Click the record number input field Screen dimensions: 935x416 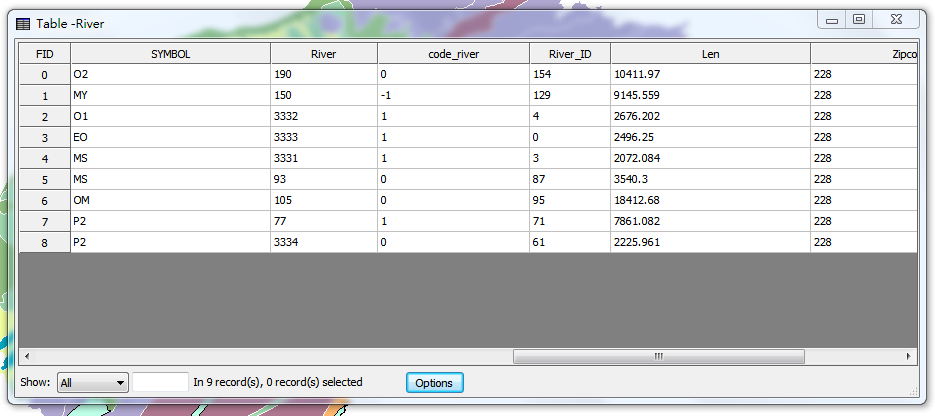[160, 382]
